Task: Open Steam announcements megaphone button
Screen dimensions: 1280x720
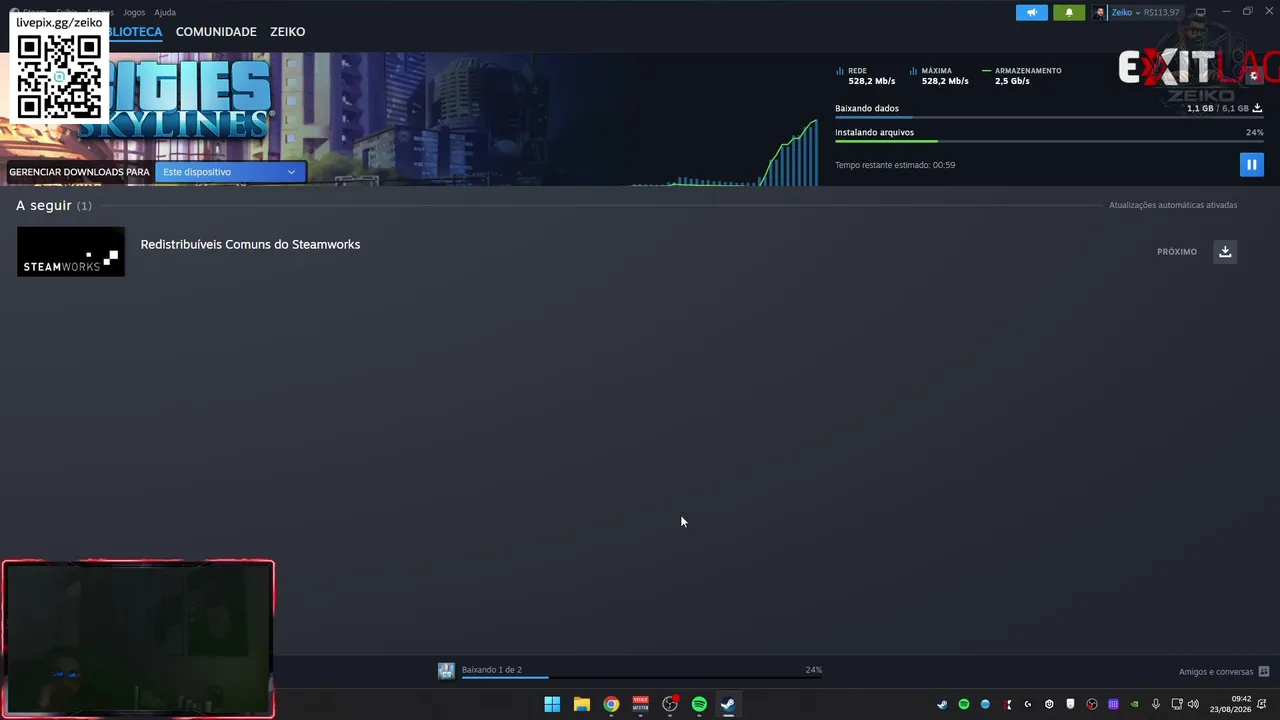Action: click(x=1032, y=12)
